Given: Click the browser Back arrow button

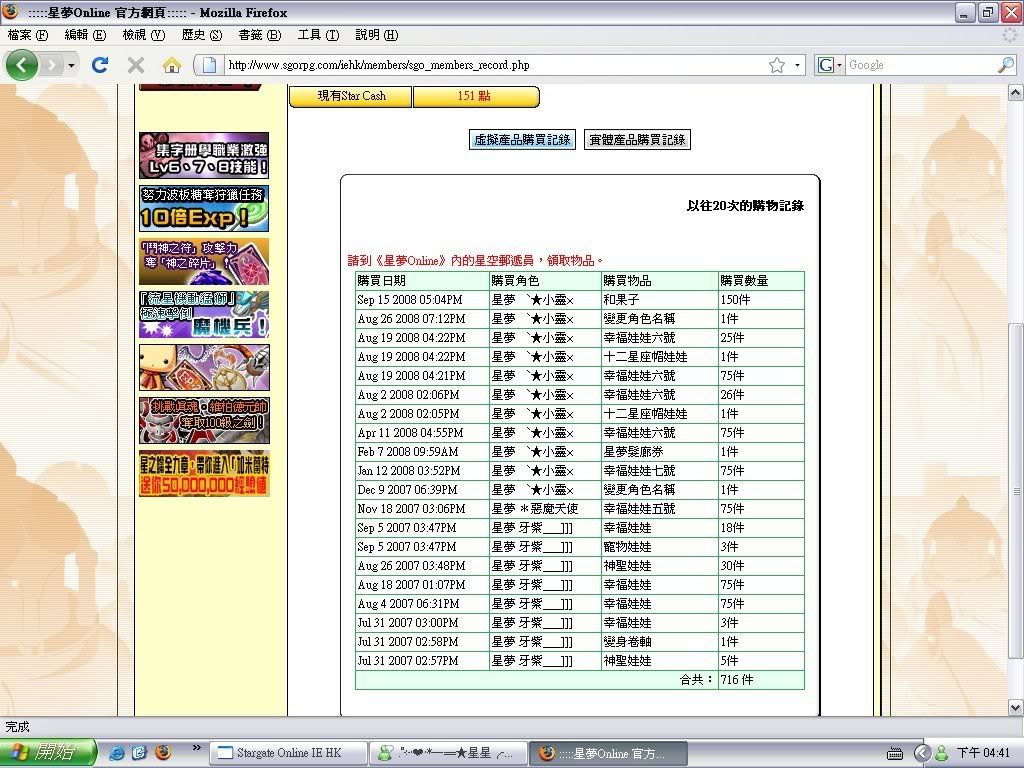Looking at the screenshot, I should (x=23, y=65).
